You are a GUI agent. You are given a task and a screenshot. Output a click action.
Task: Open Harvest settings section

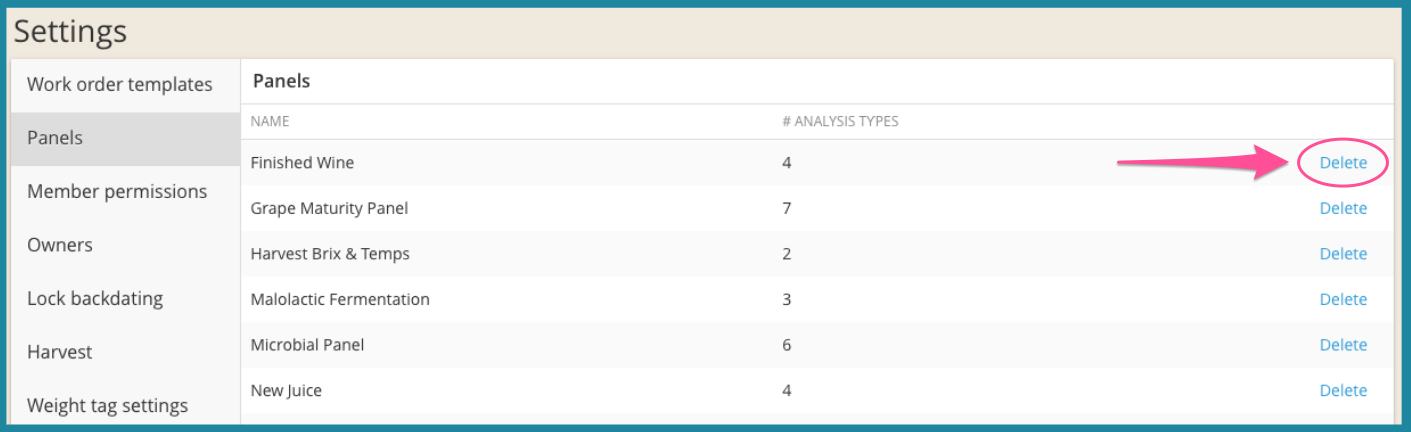tap(60, 352)
